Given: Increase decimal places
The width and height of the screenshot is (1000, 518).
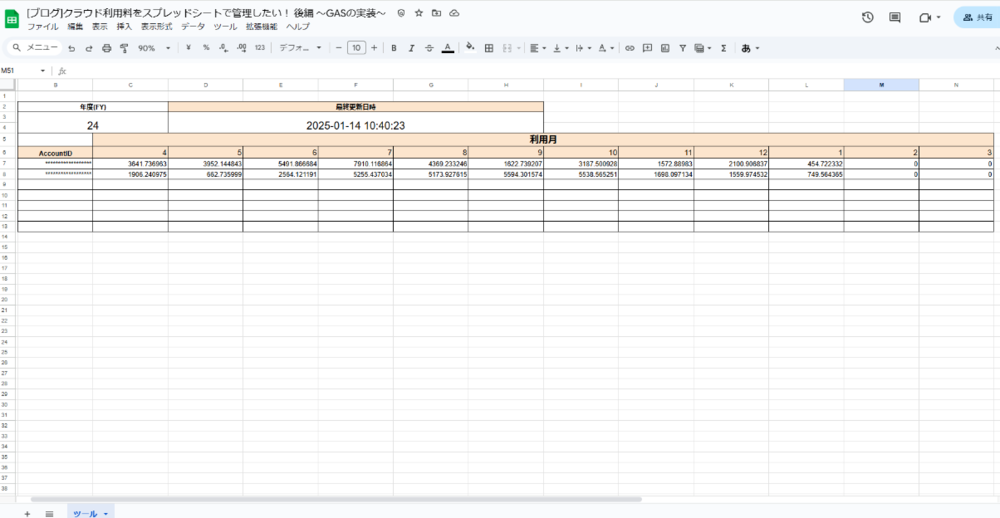Looking at the screenshot, I should click(x=242, y=48).
